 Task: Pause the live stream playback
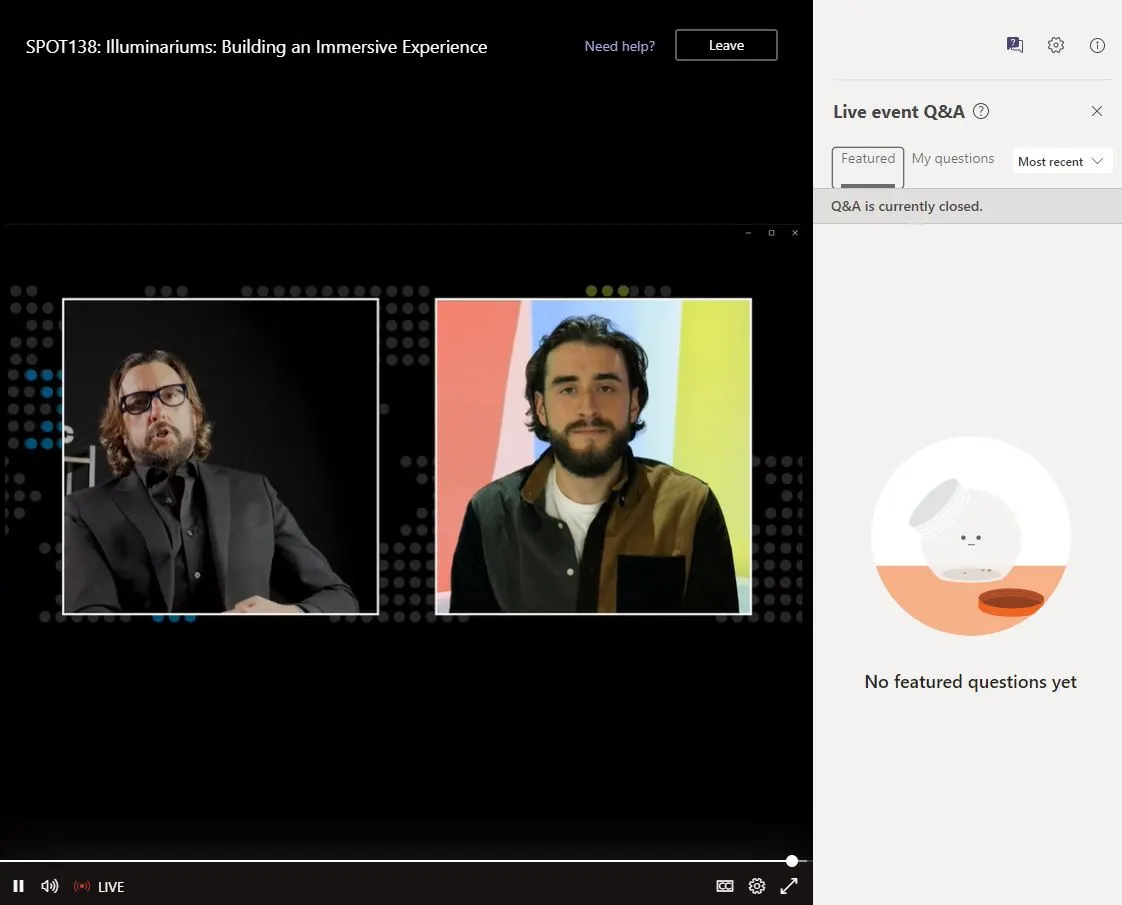click(19, 886)
